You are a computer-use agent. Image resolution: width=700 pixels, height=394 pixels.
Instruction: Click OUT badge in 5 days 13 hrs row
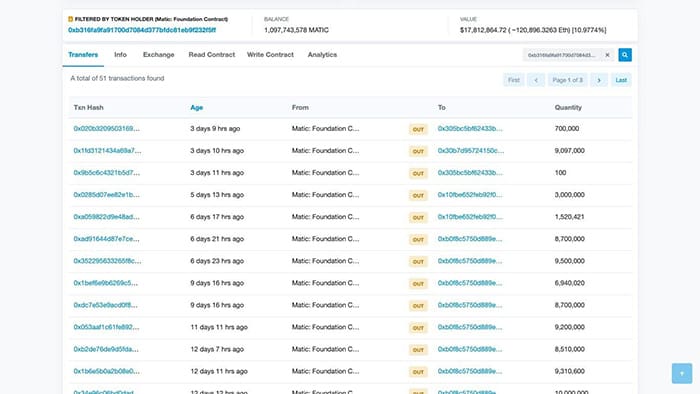[x=418, y=195]
